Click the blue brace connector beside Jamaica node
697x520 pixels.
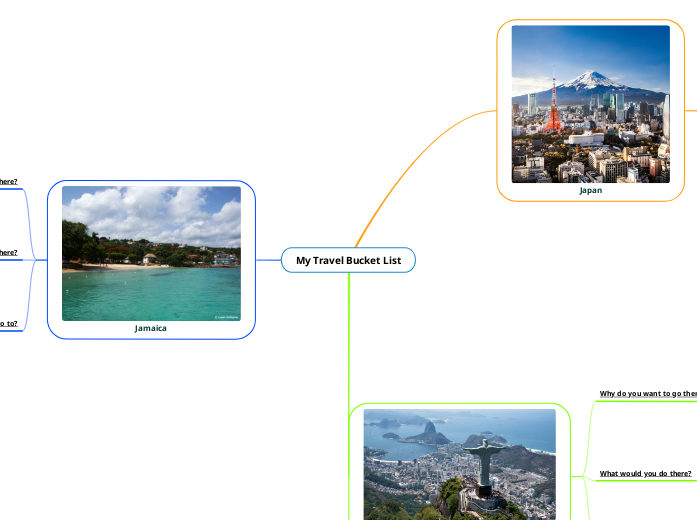point(35,260)
